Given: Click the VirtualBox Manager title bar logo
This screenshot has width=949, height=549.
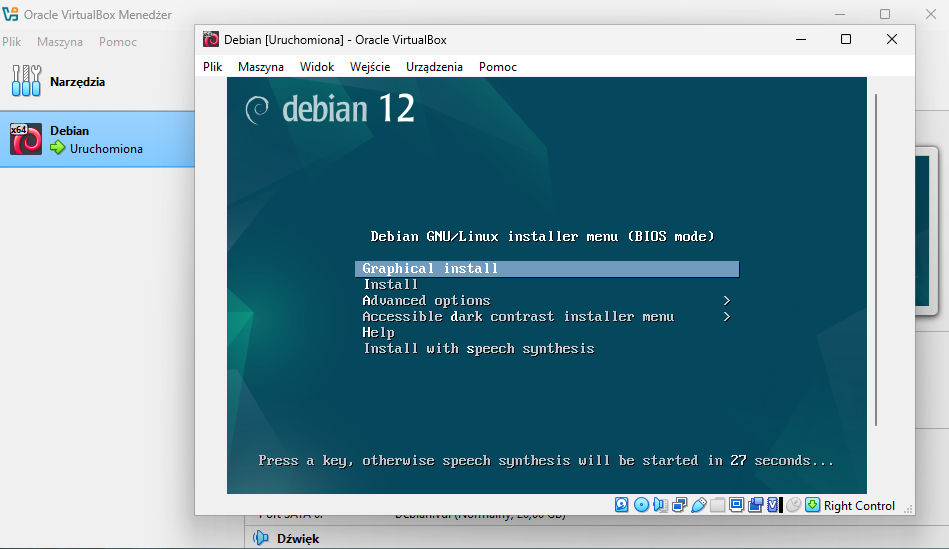Looking at the screenshot, I should click(x=10, y=14).
